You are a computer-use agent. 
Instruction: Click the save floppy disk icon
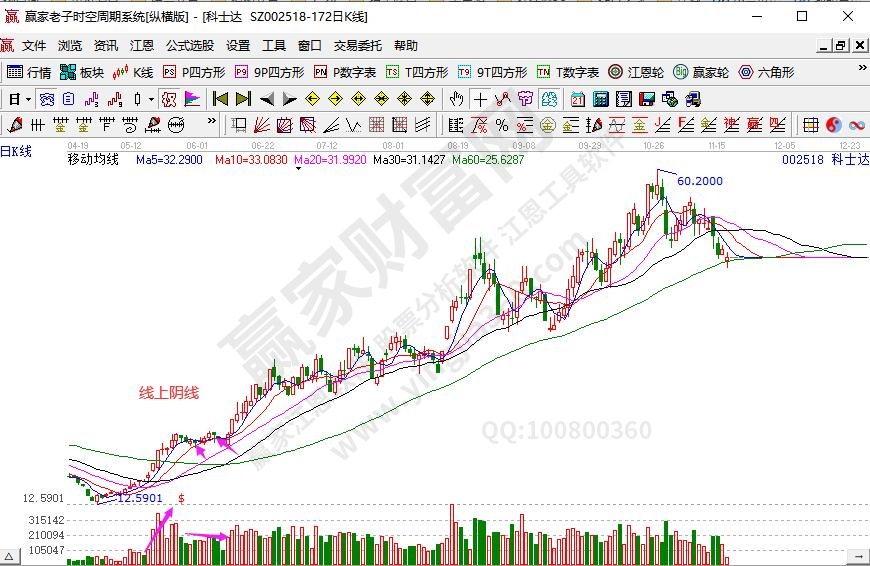tap(646, 99)
